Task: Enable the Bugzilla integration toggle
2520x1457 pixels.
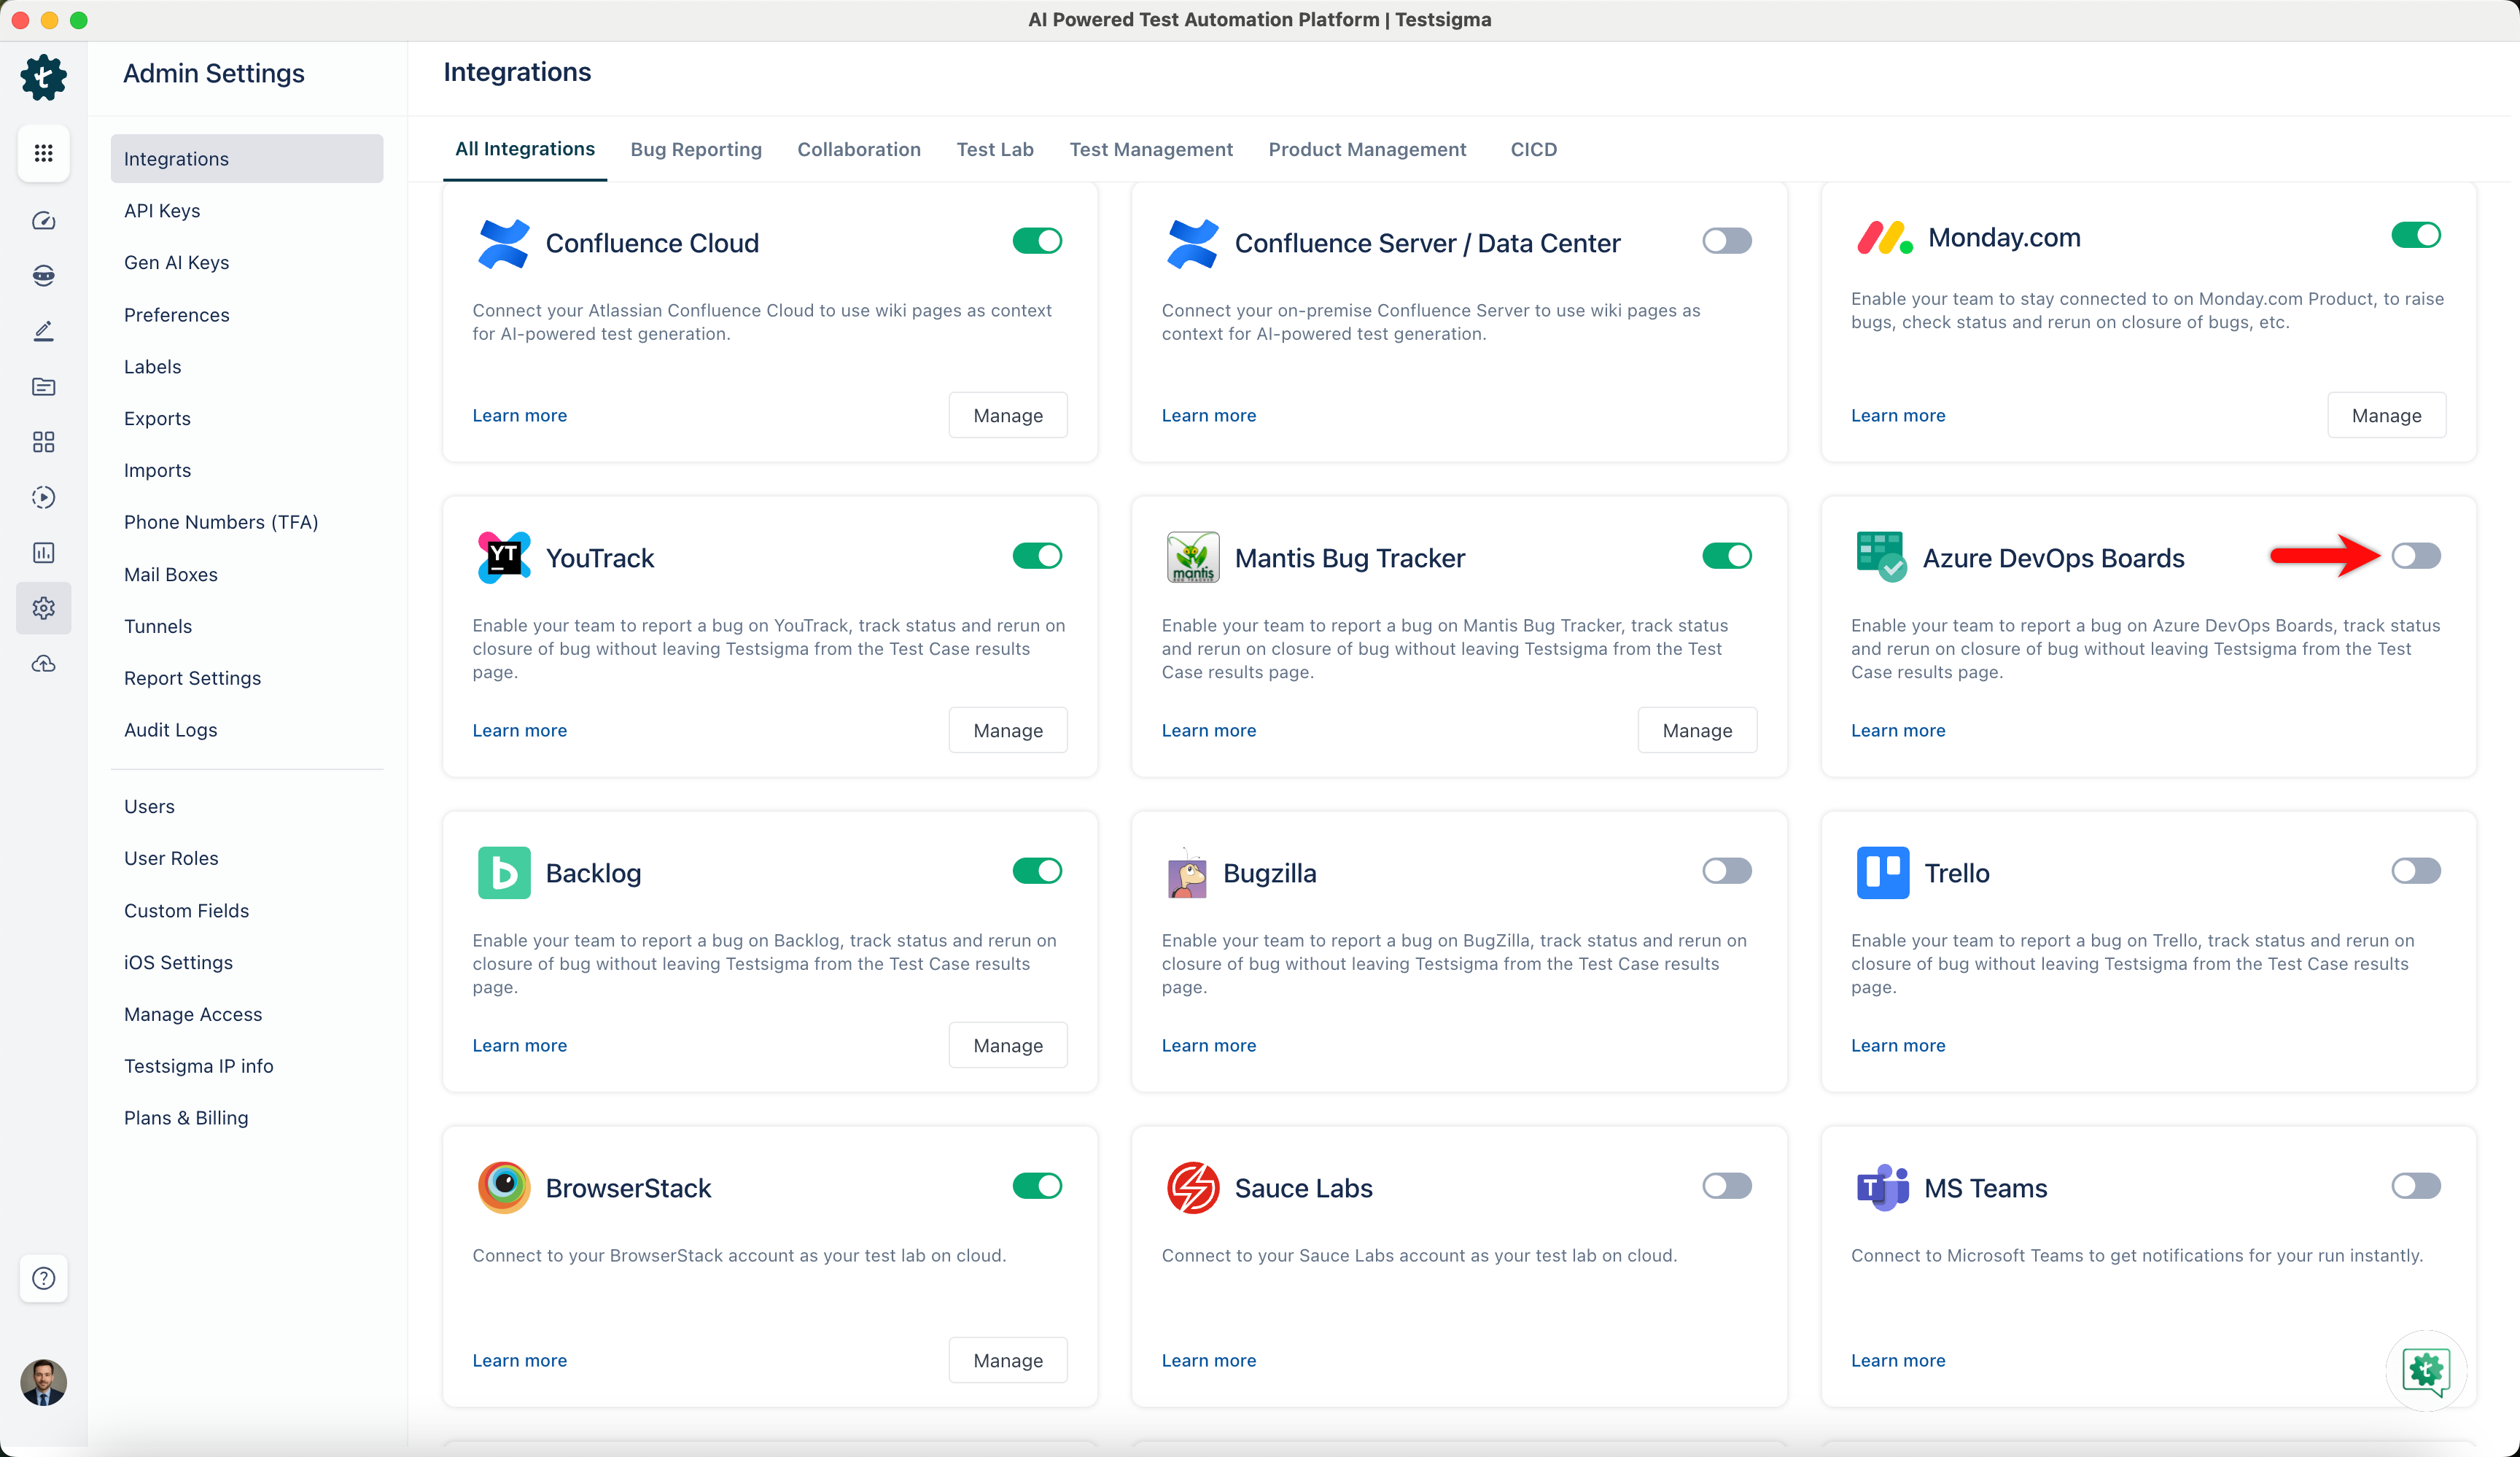Action: [x=1726, y=871]
